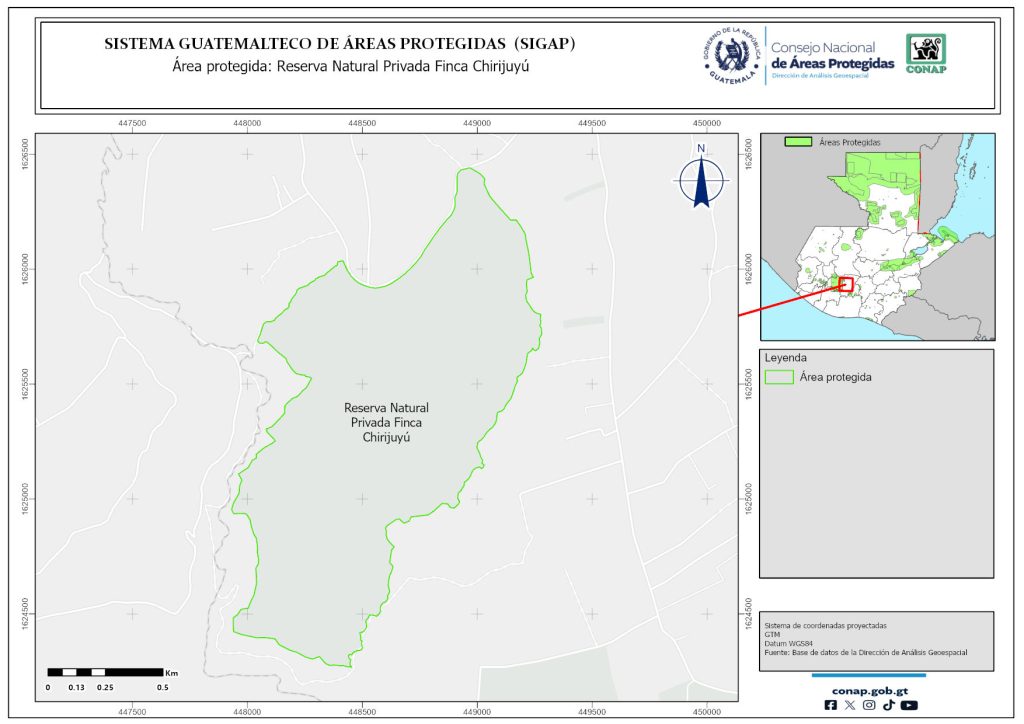Click the green CONAP monkey logo
Screen dimensions: 1024x724
click(925, 54)
